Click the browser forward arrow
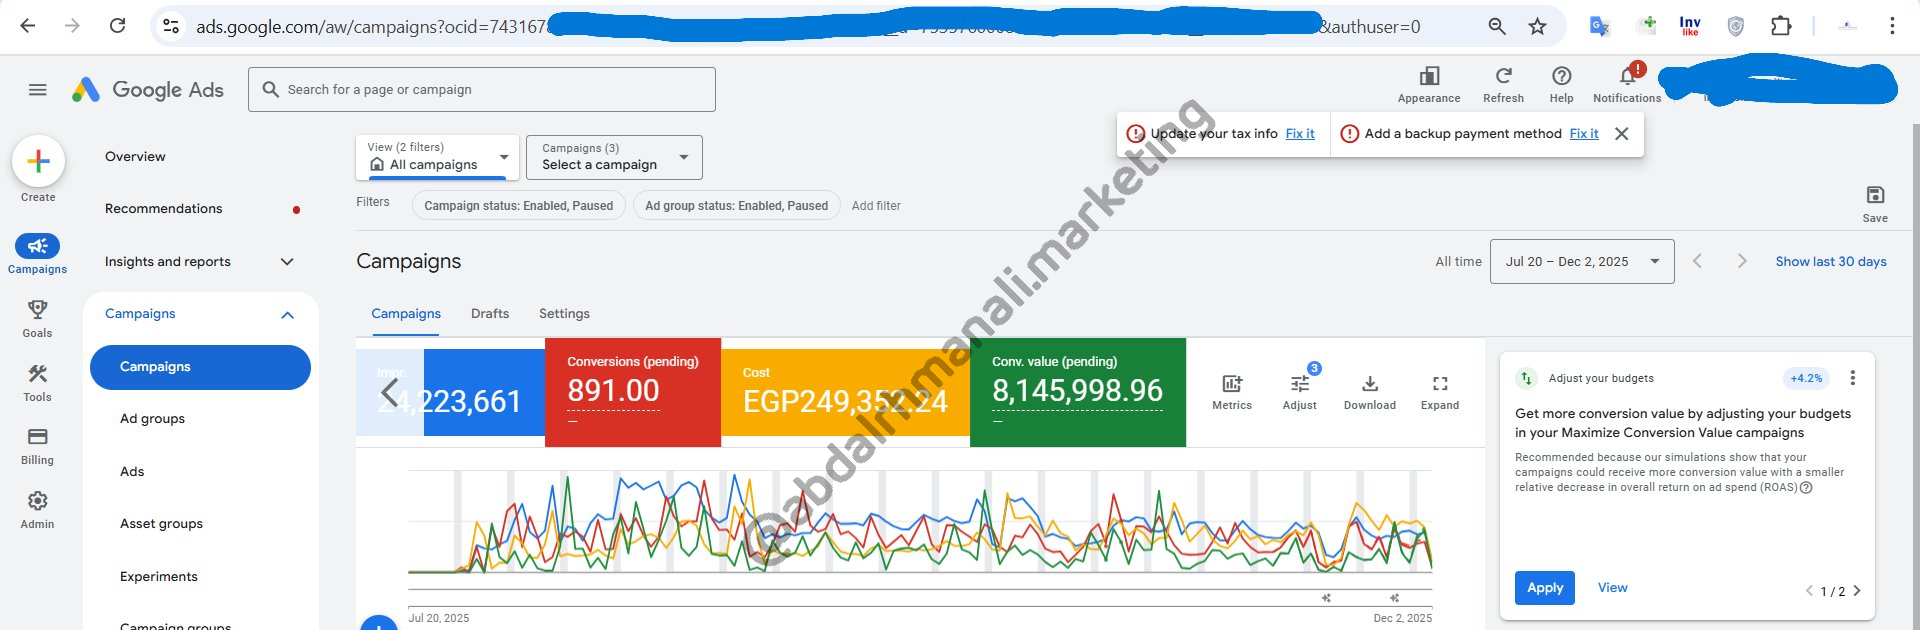Image resolution: width=1920 pixels, height=630 pixels. [72, 26]
